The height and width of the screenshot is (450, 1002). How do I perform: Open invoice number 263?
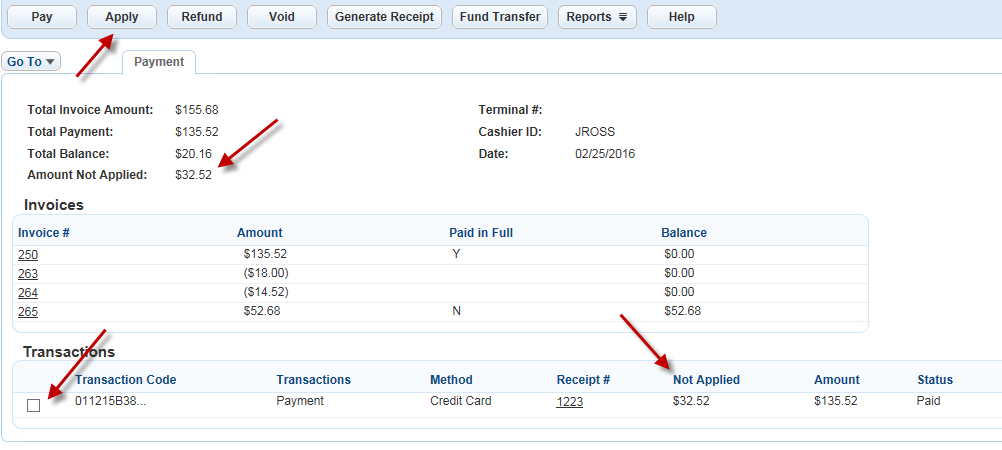click(x=28, y=273)
